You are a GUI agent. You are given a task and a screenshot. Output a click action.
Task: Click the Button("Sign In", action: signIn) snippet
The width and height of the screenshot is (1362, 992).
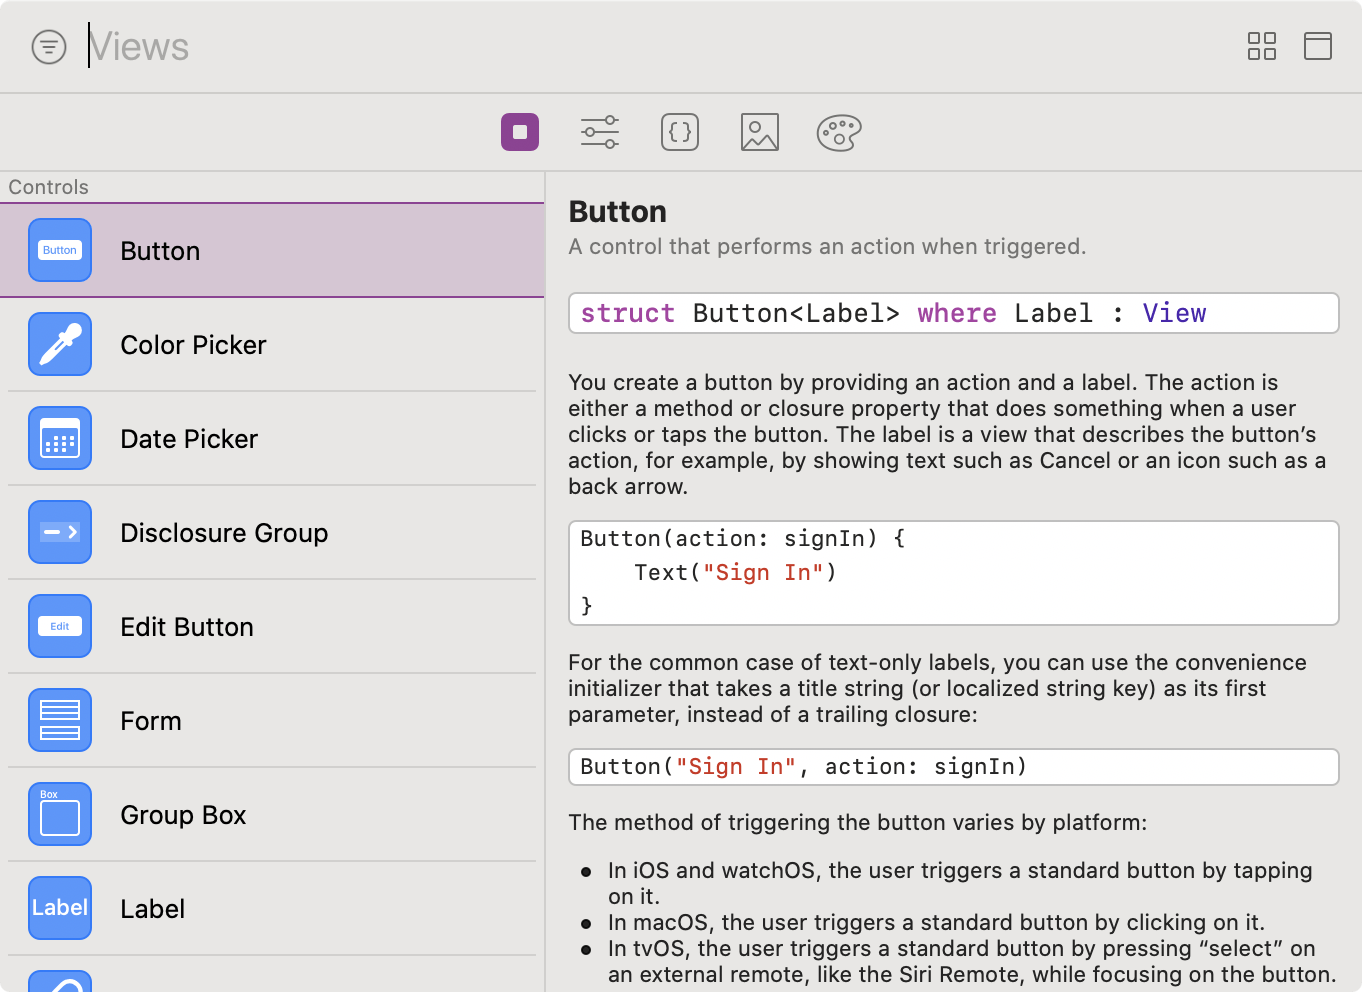tap(954, 767)
